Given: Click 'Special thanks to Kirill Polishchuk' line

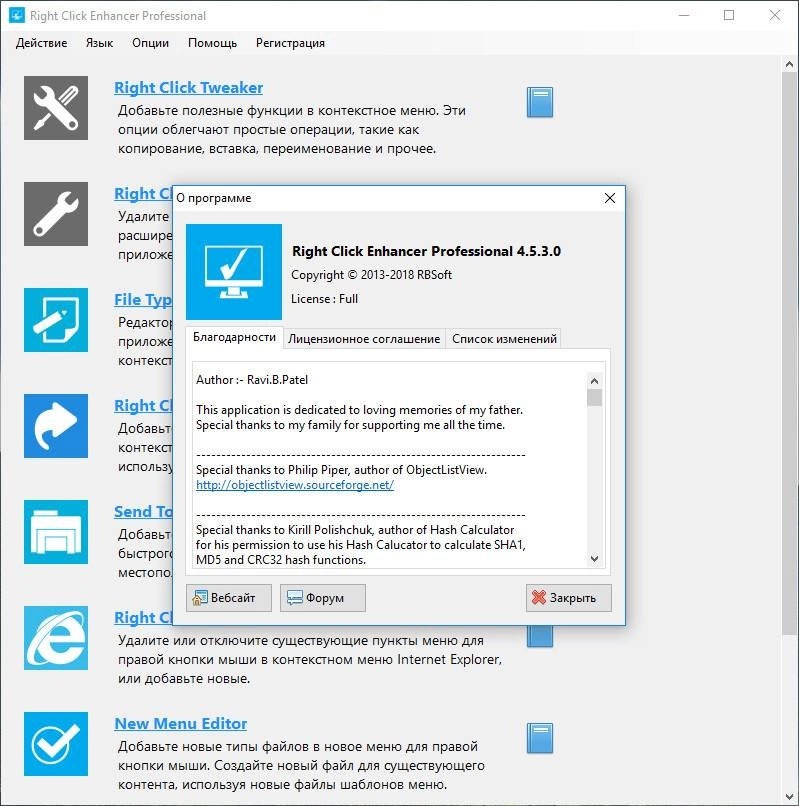Looking at the screenshot, I should [x=355, y=530].
